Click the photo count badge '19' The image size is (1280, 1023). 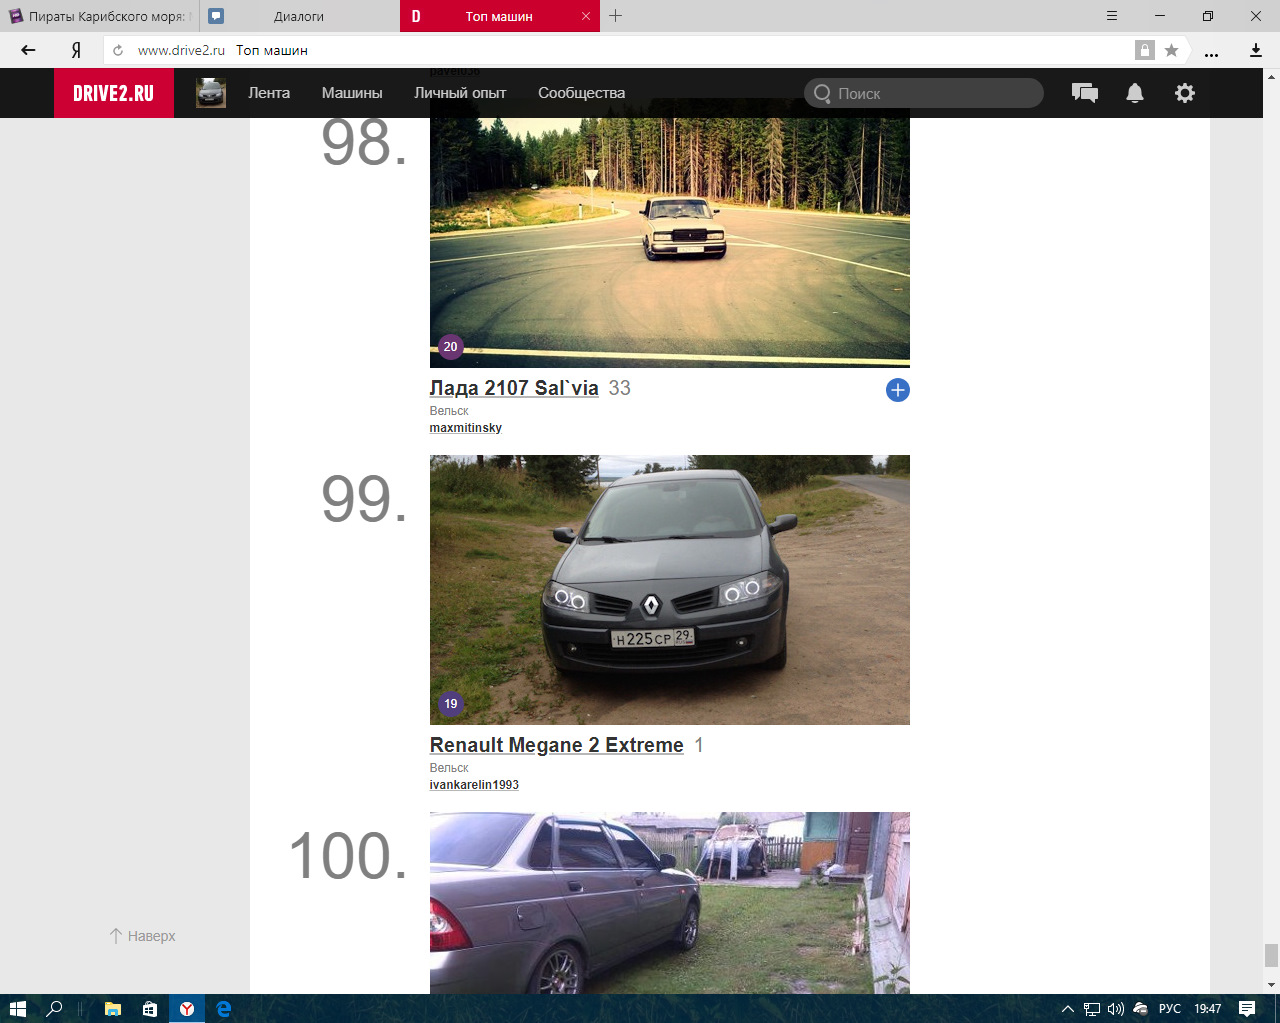coord(451,704)
